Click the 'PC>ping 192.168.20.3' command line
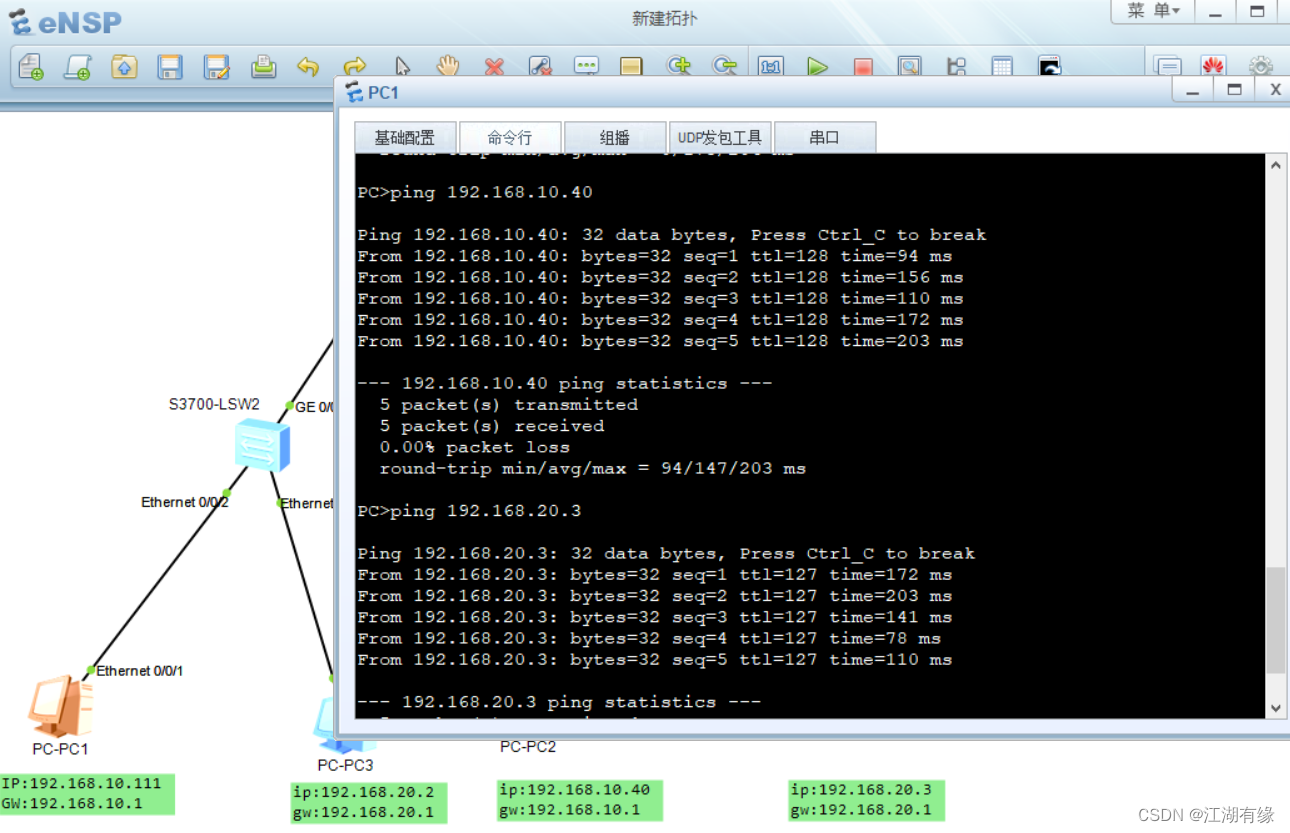 469,511
